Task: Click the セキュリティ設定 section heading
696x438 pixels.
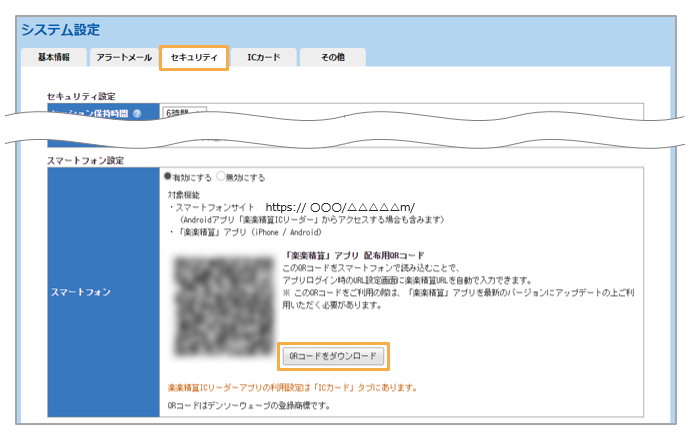Action: (81, 96)
